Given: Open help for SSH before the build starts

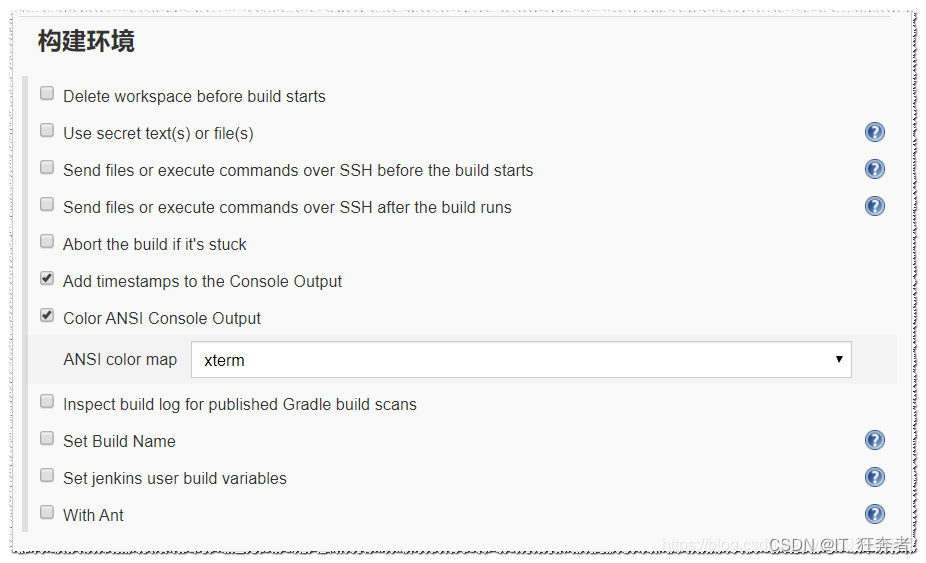Looking at the screenshot, I should click(x=875, y=170).
